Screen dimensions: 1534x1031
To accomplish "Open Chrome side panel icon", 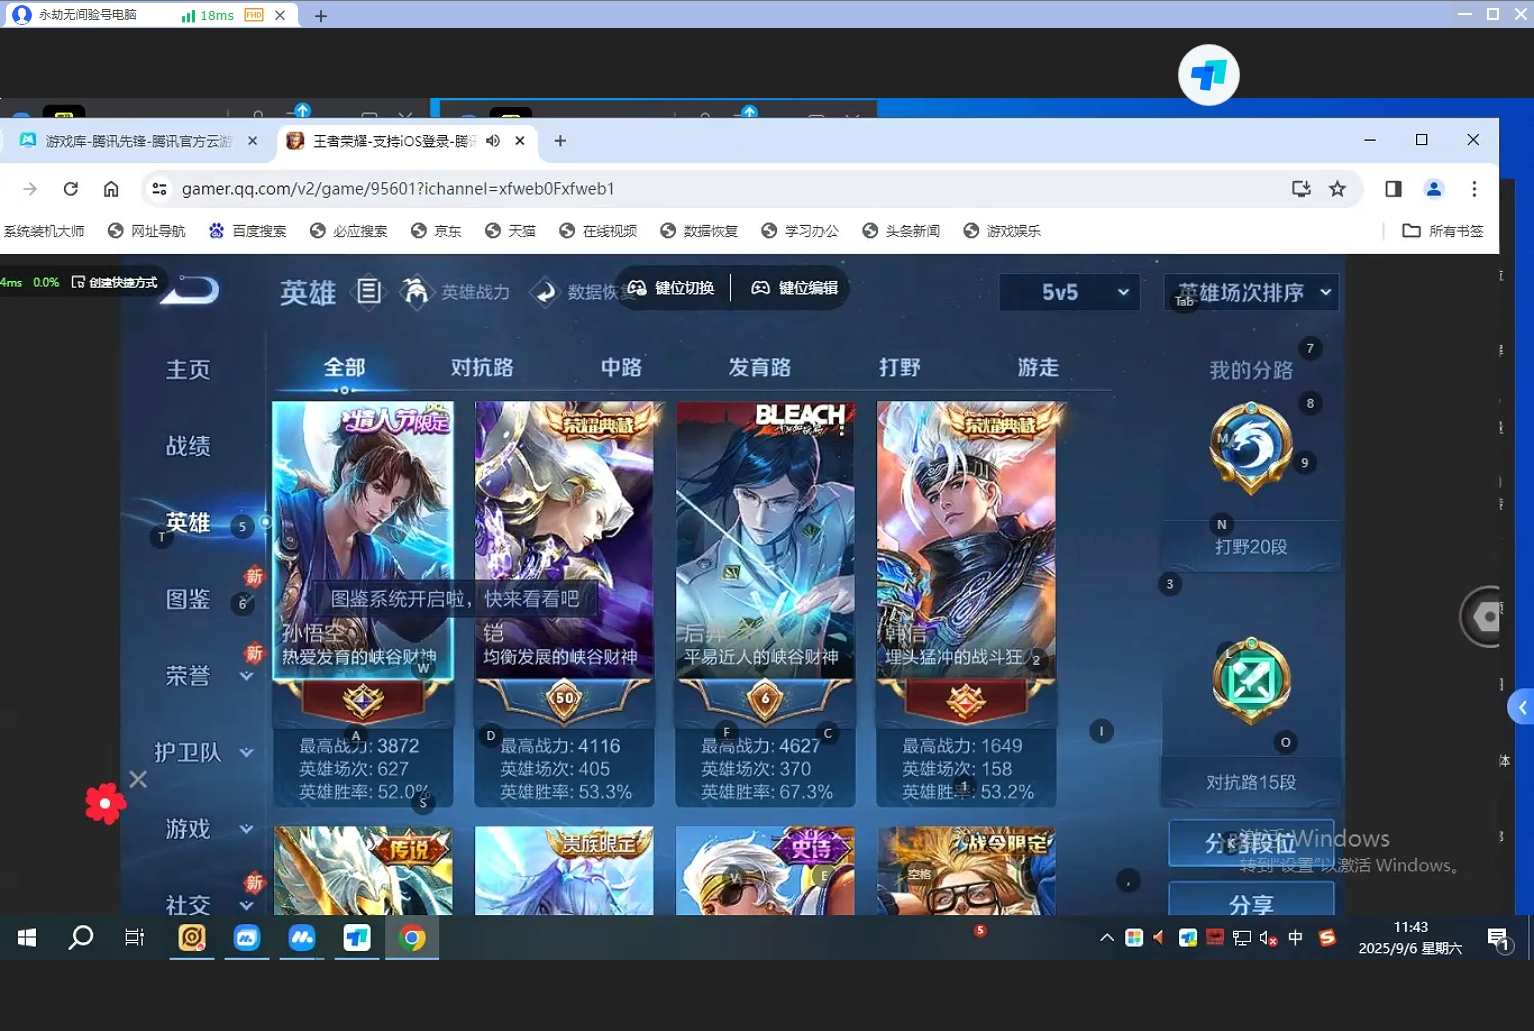I will coord(1393,189).
